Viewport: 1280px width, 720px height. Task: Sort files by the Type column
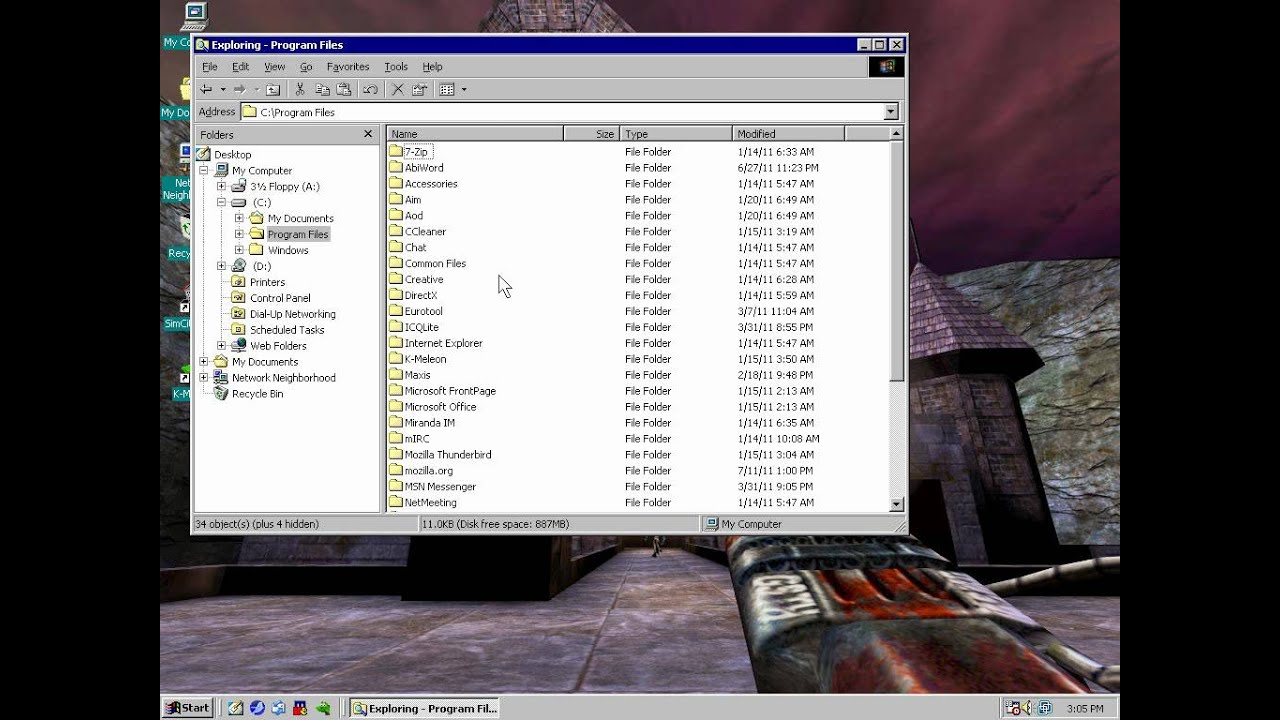pos(675,133)
